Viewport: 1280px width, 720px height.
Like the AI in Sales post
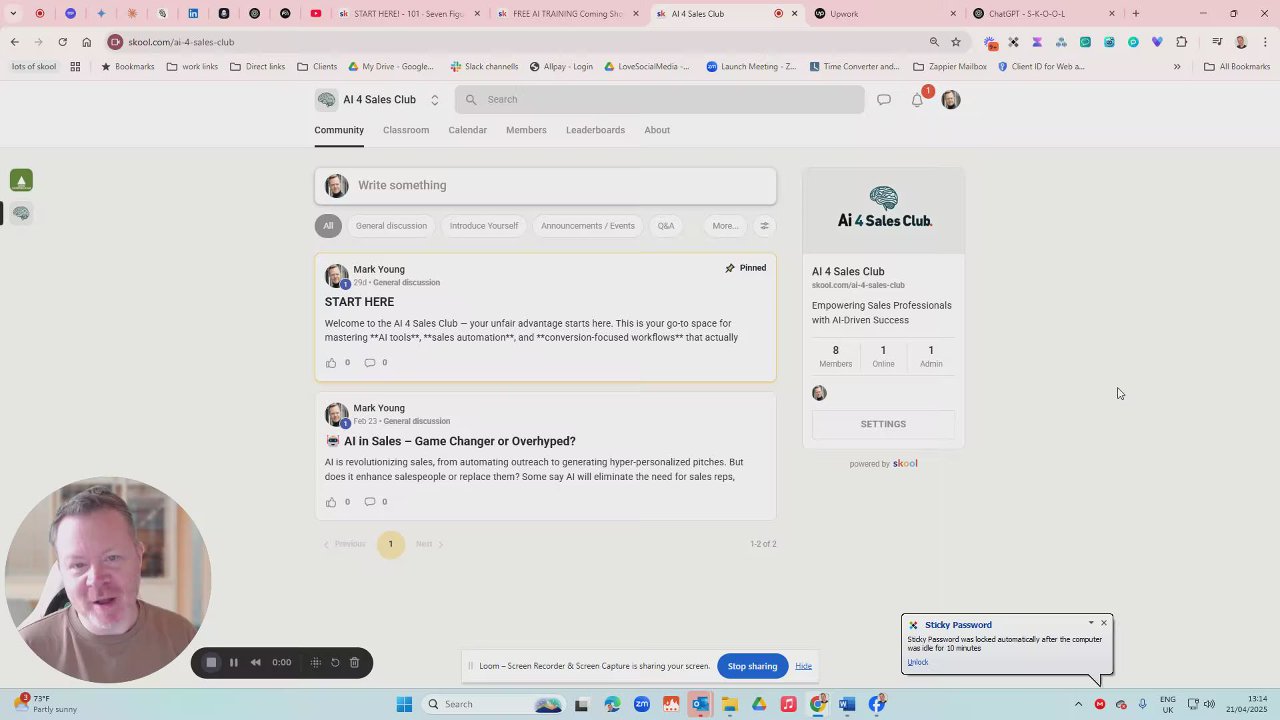tap(331, 502)
